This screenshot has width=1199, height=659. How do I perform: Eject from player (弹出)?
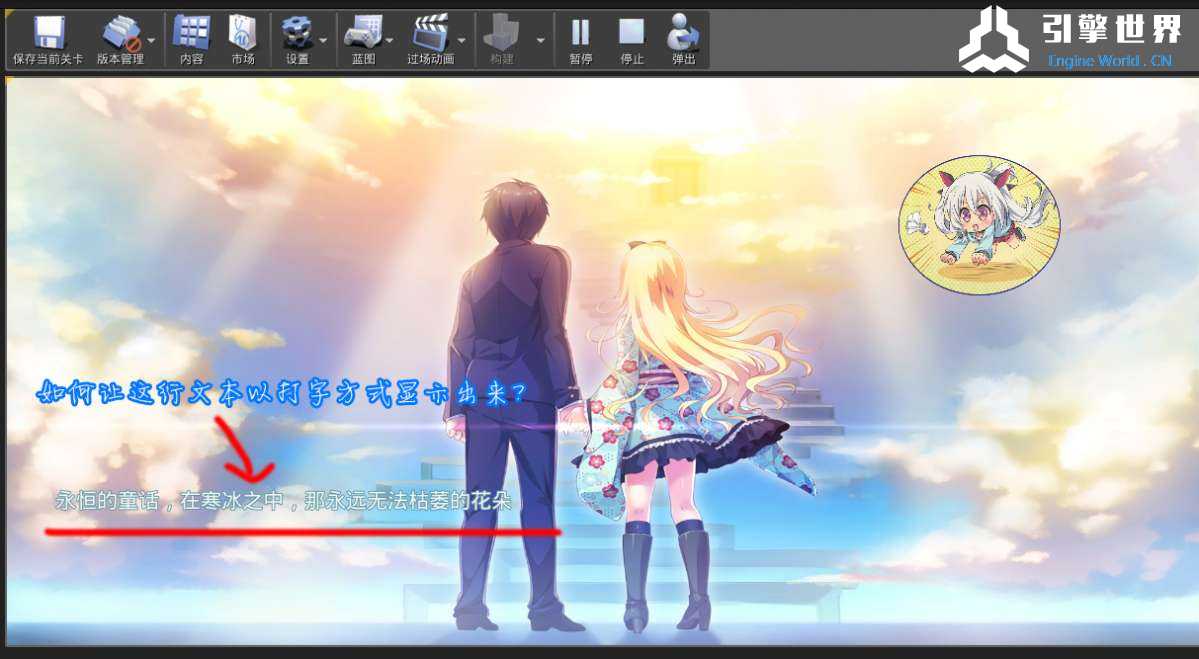[683, 41]
